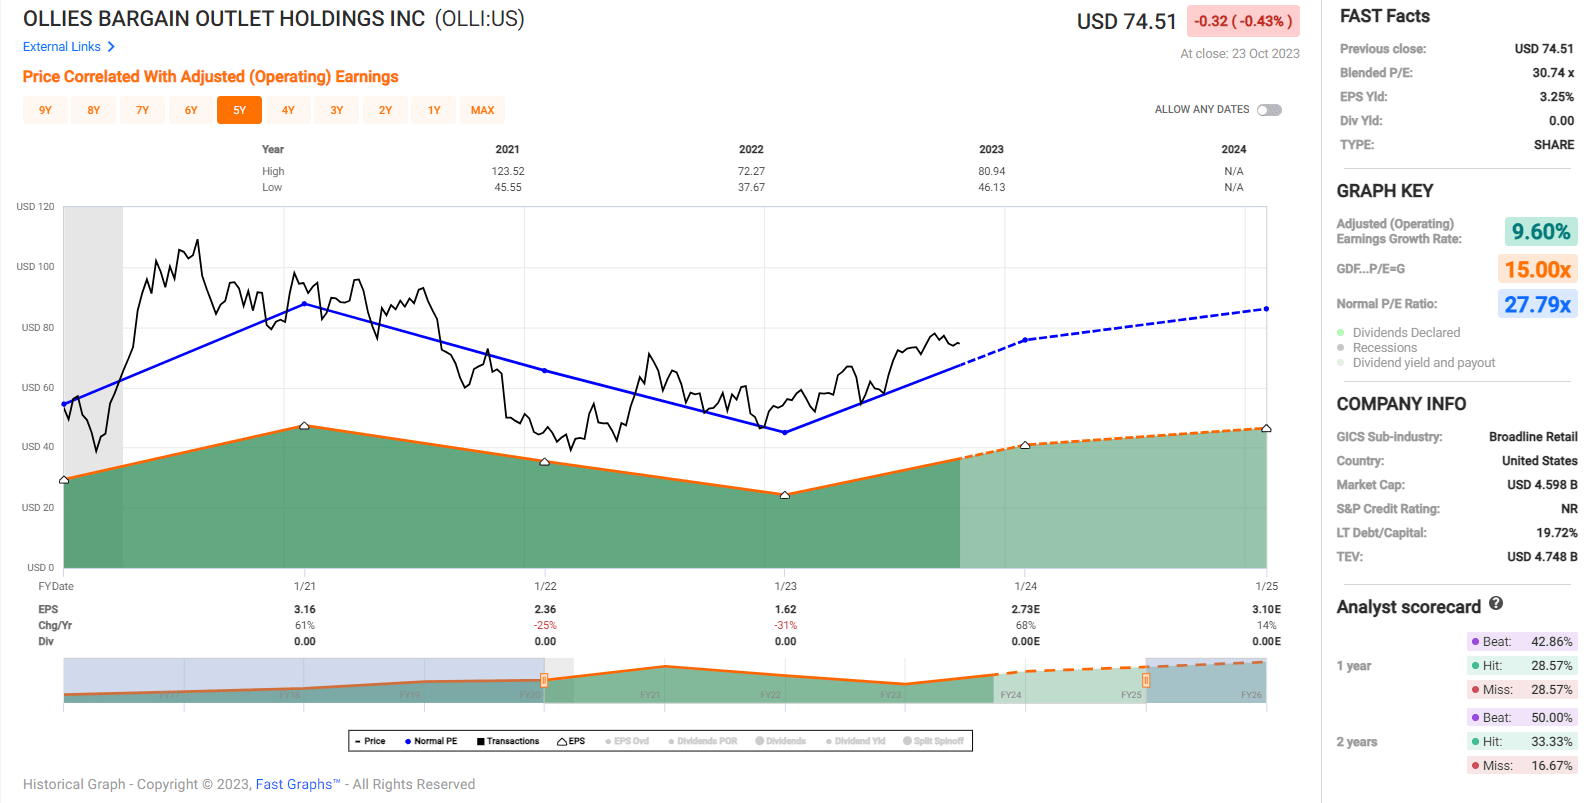
Task: Switch to the 2Y range
Action: (x=385, y=110)
